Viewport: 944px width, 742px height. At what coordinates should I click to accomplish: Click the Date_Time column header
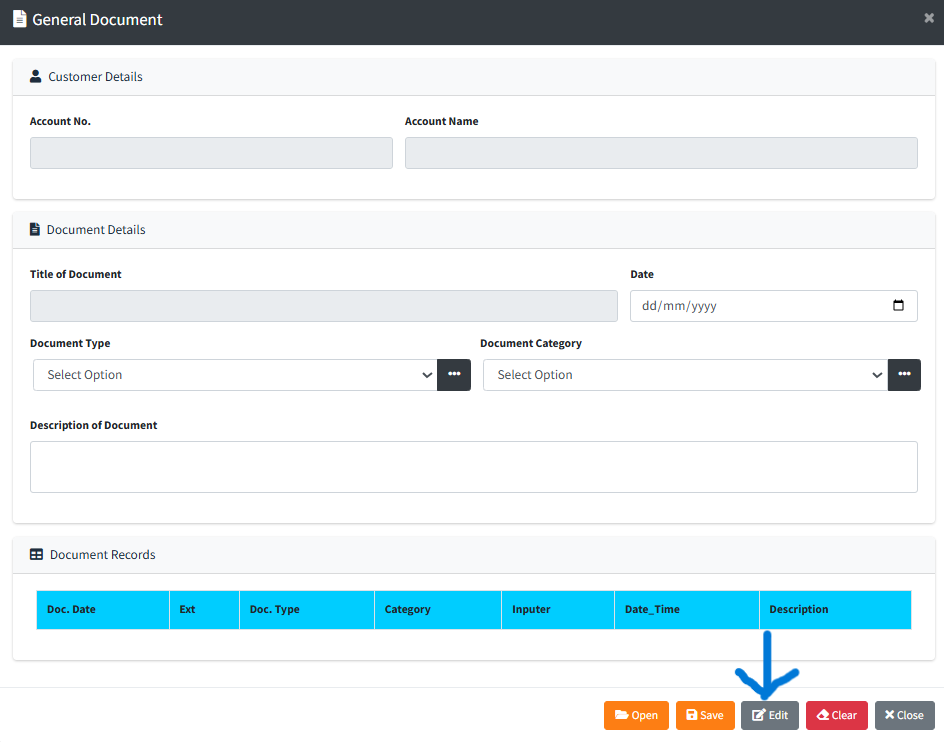tap(652, 609)
